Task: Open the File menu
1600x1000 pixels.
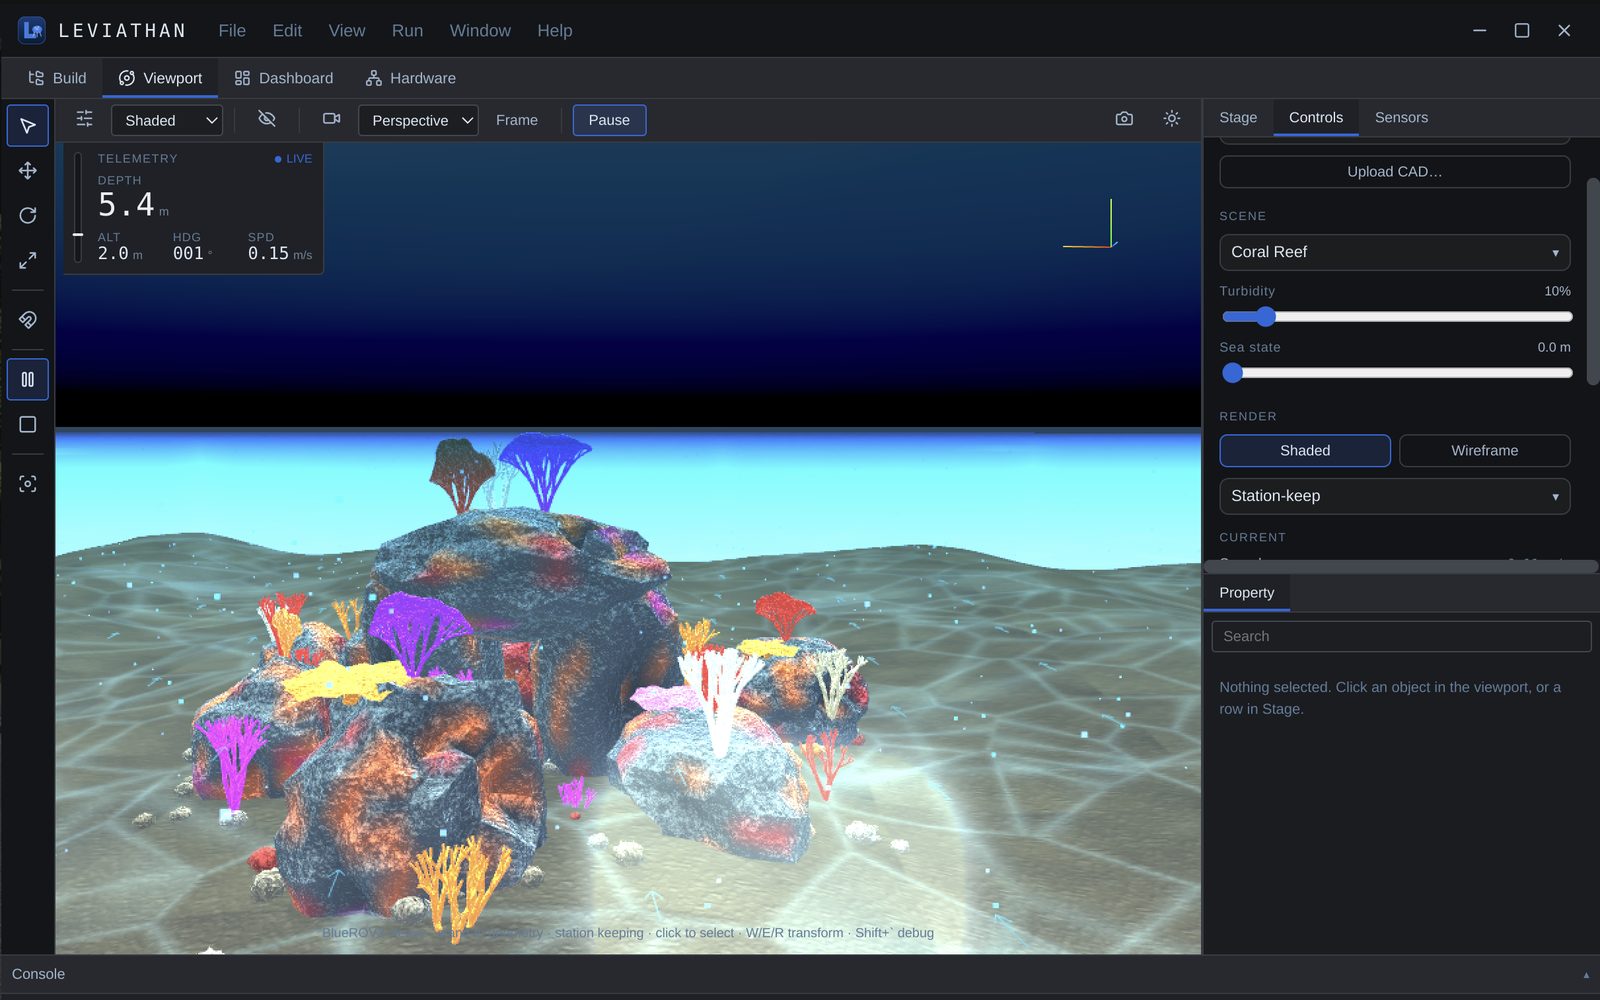Action: point(232,31)
